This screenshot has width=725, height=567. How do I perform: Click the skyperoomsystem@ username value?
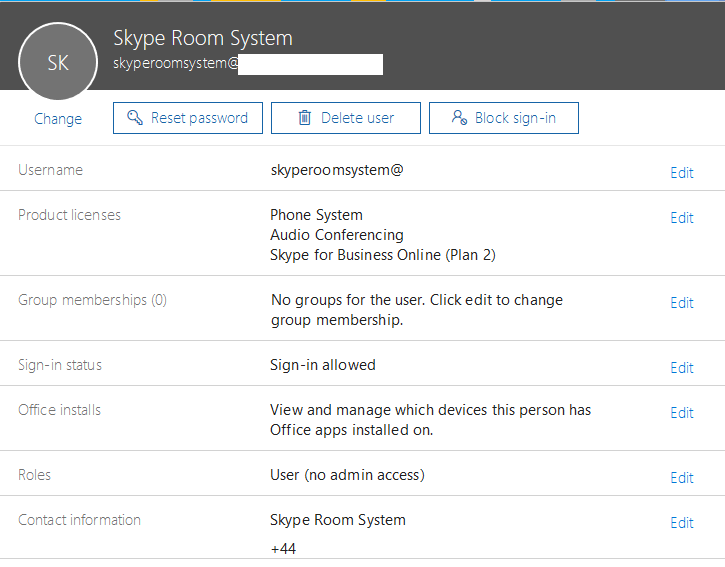(x=337, y=171)
